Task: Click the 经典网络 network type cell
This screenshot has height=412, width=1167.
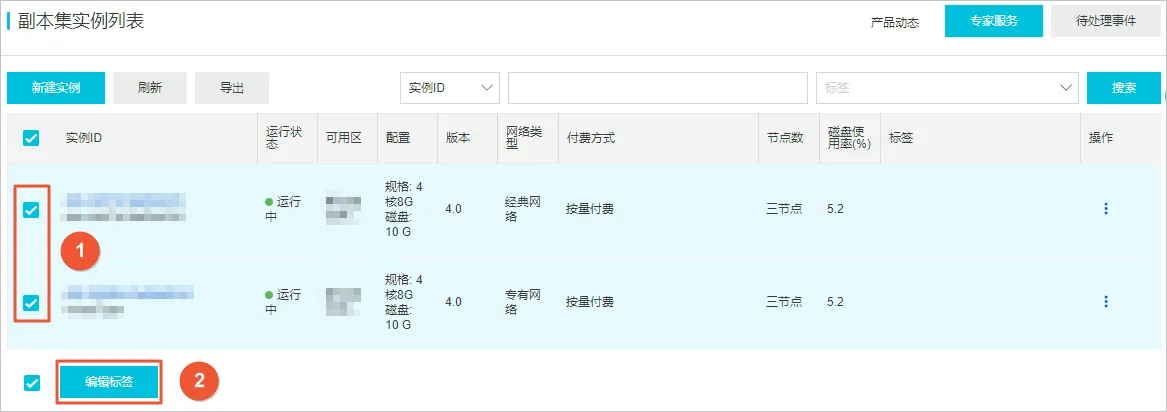Action: pyautogui.click(x=523, y=209)
